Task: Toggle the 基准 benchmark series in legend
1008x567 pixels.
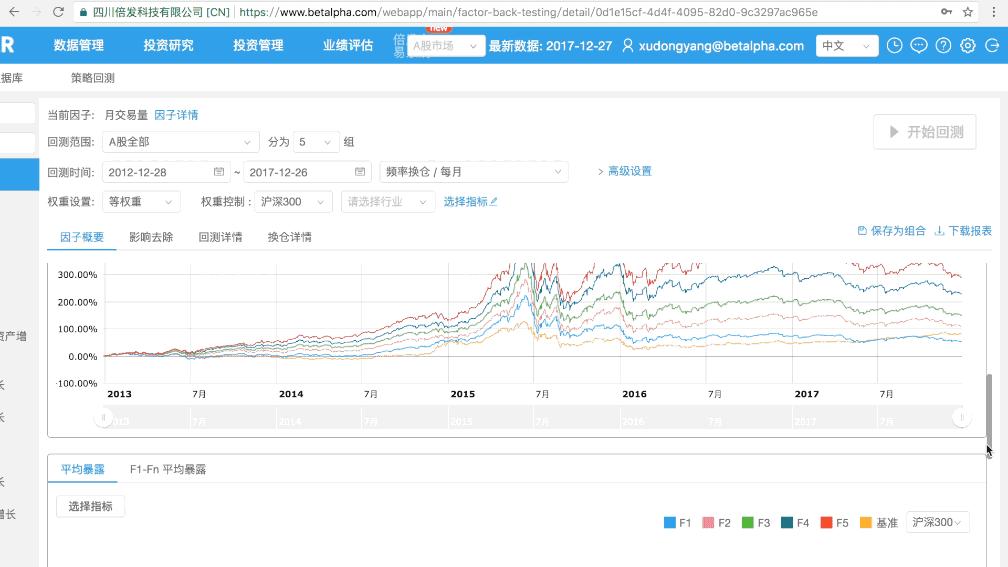Action: pos(879,523)
